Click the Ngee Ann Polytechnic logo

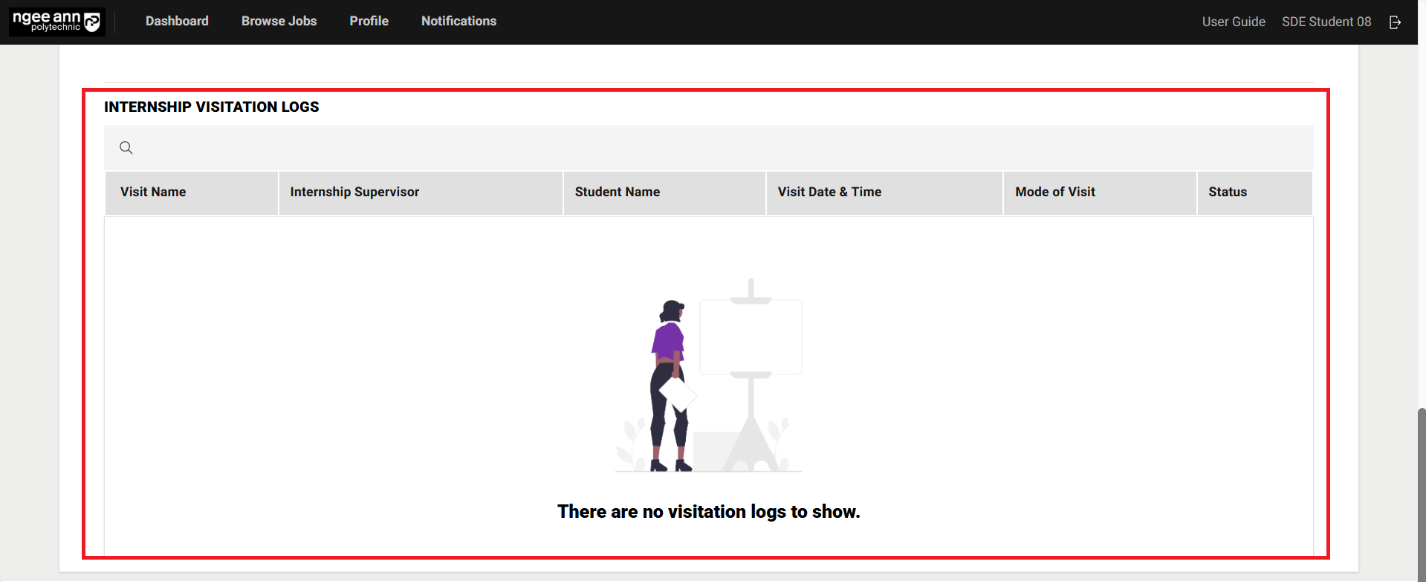click(55, 20)
